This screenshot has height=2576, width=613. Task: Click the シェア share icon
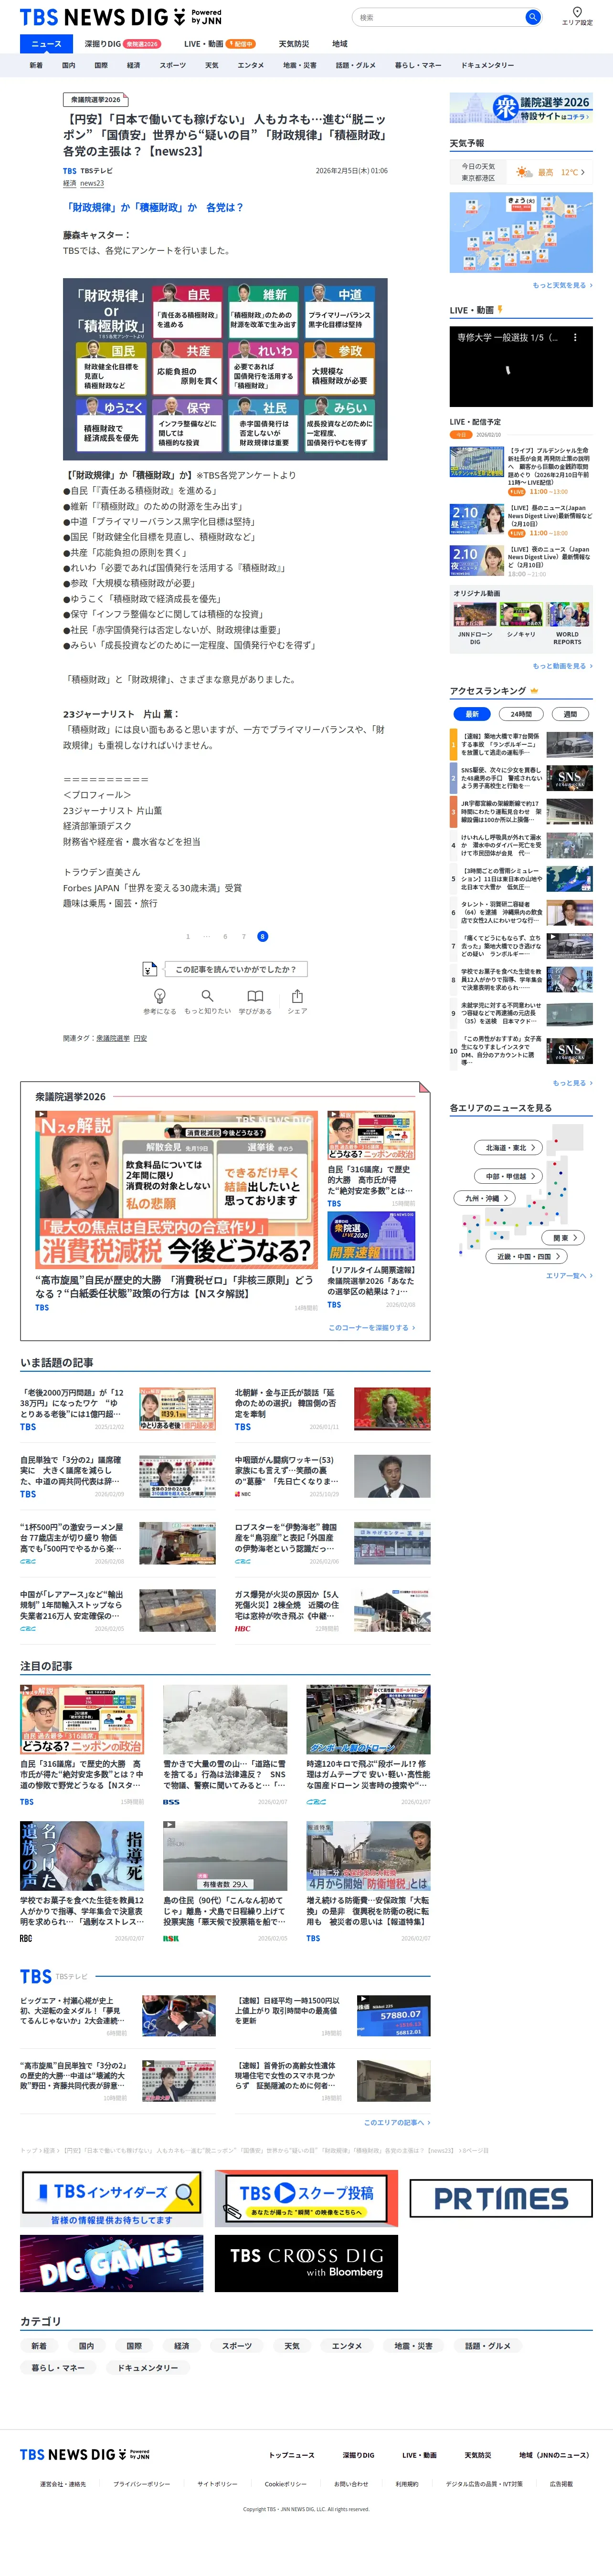(x=297, y=1001)
